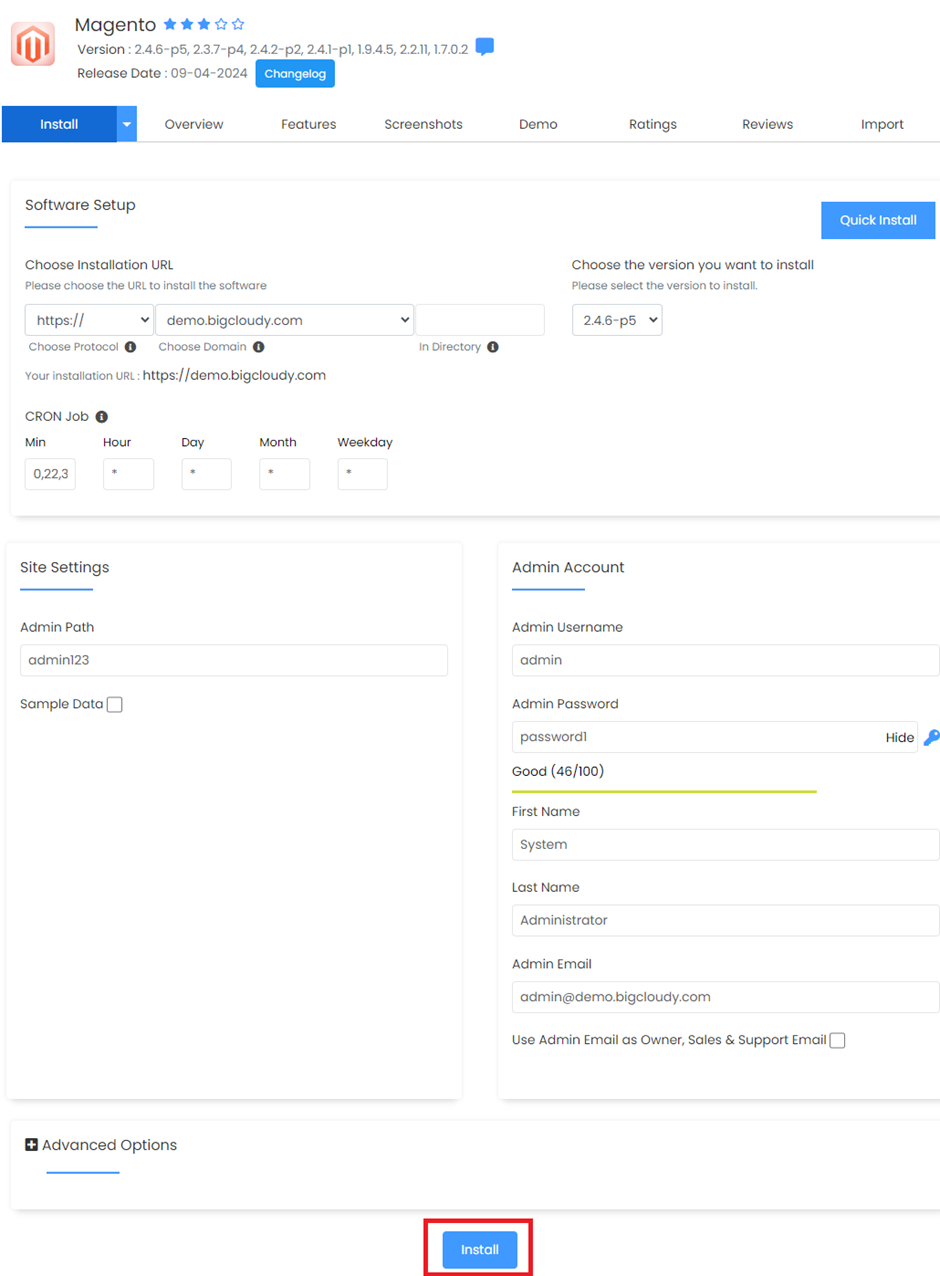Click the In Directory input field

pos(480,319)
